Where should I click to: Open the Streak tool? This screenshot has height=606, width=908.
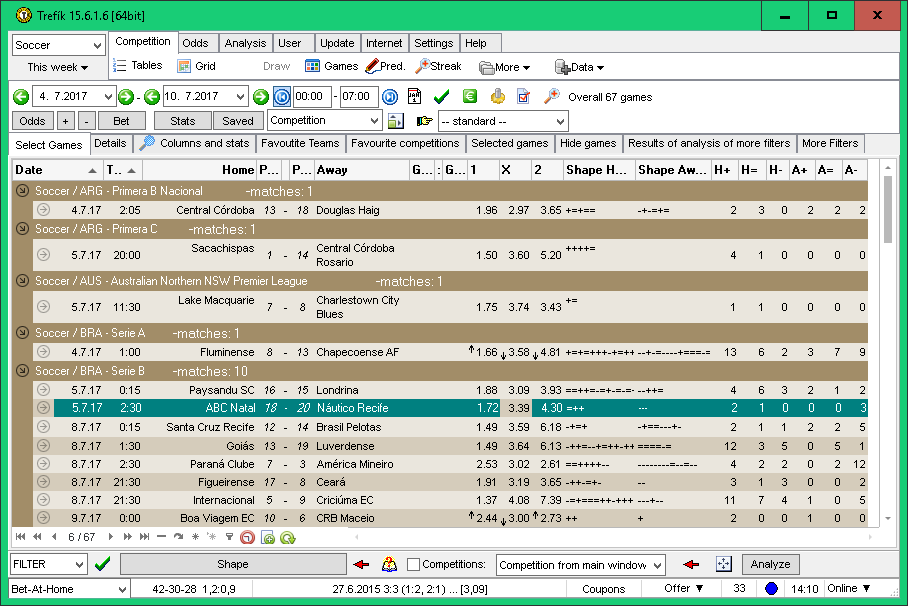(x=438, y=66)
